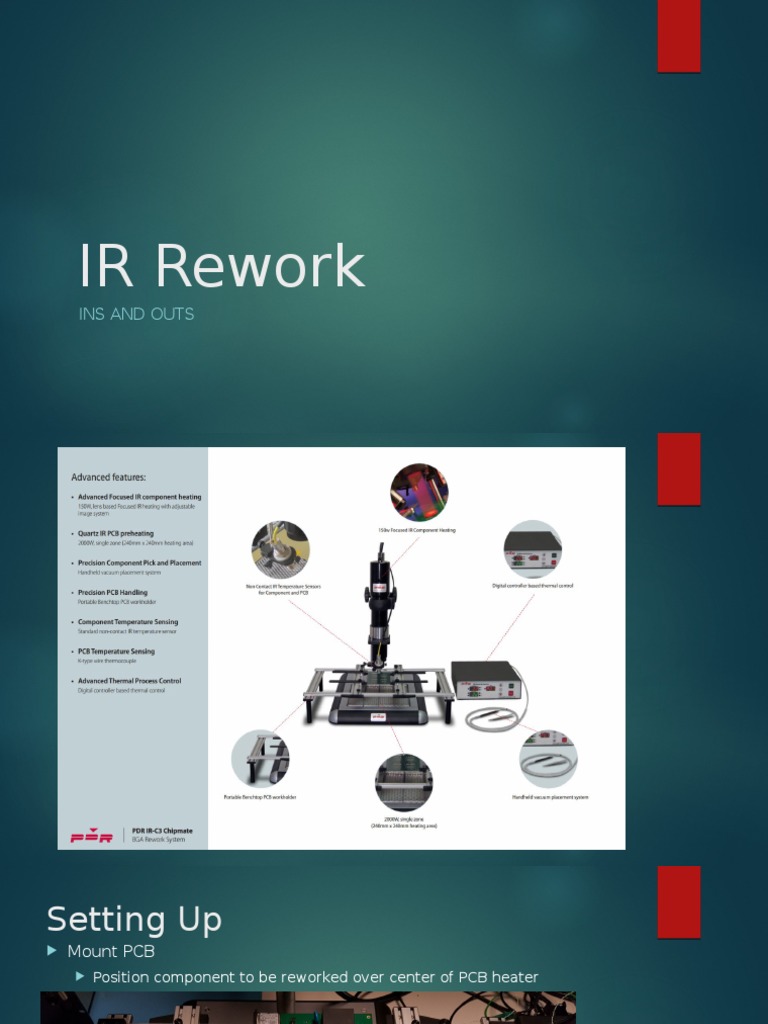Click the digital controller circular photo

point(533,549)
